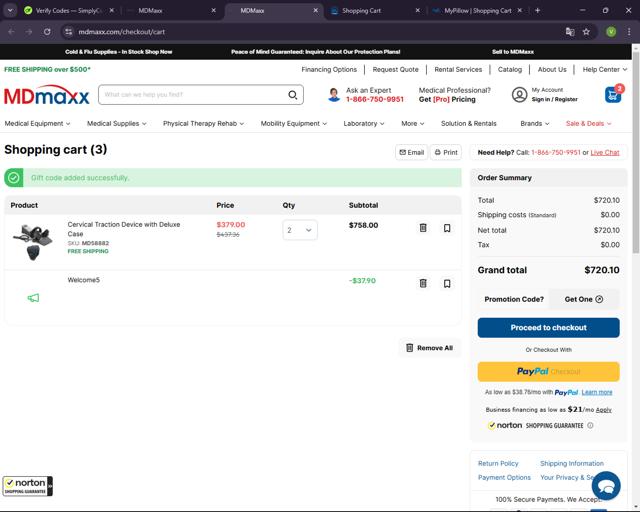
Task: Switch to the MyPillow Shopping Cart tab
Action: coord(478,11)
